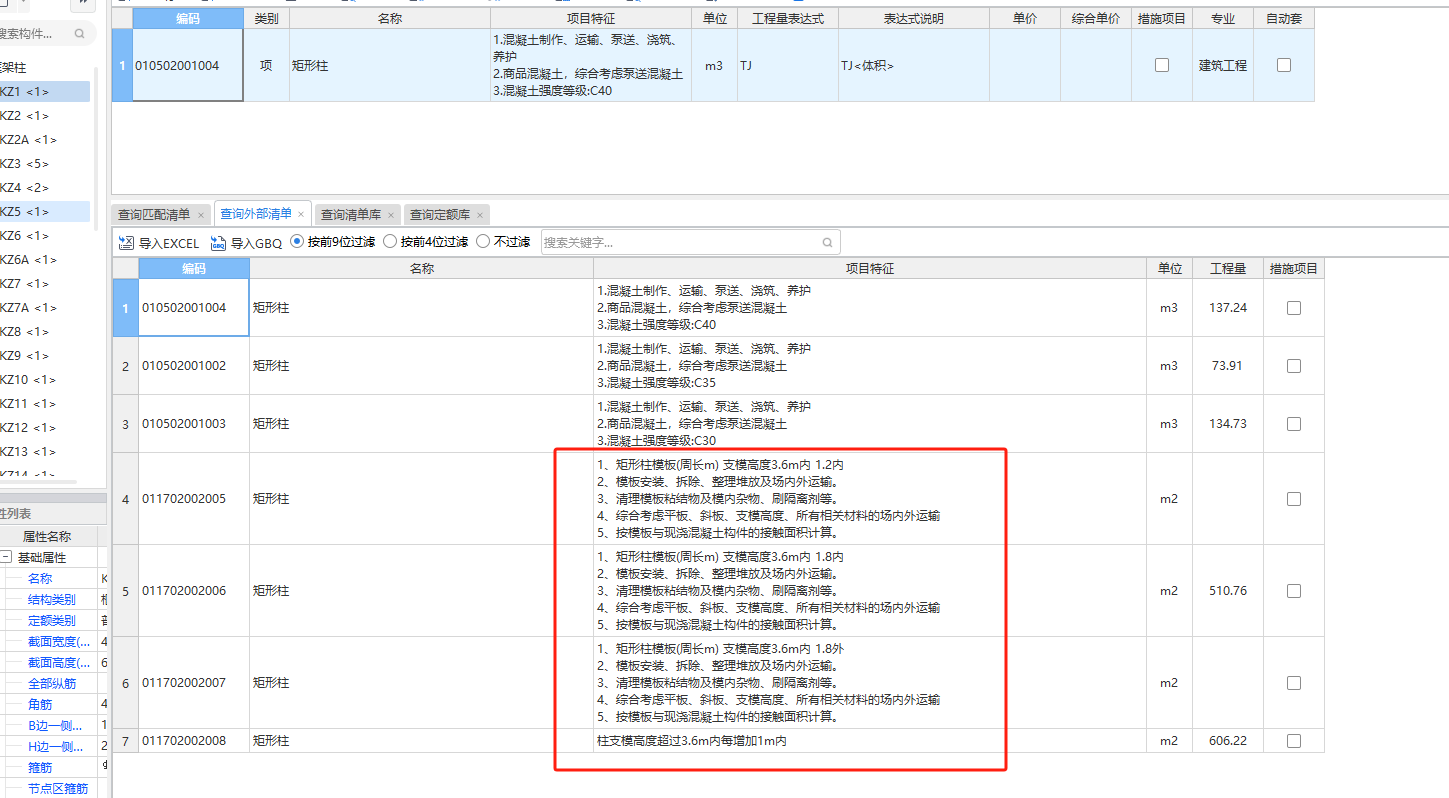Tick 自动套 checkbox in top table row

coord(1284,65)
